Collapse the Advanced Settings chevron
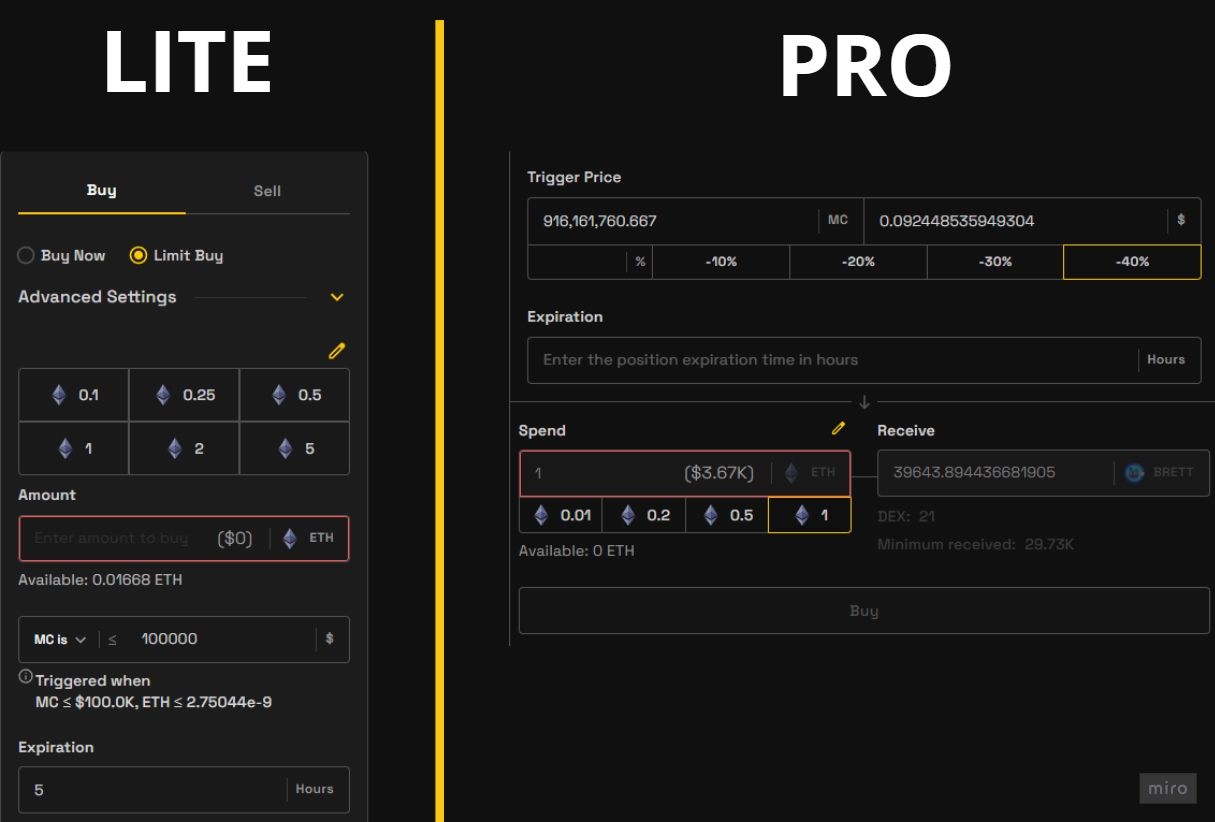The image size is (1215, 822). coord(337,297)
